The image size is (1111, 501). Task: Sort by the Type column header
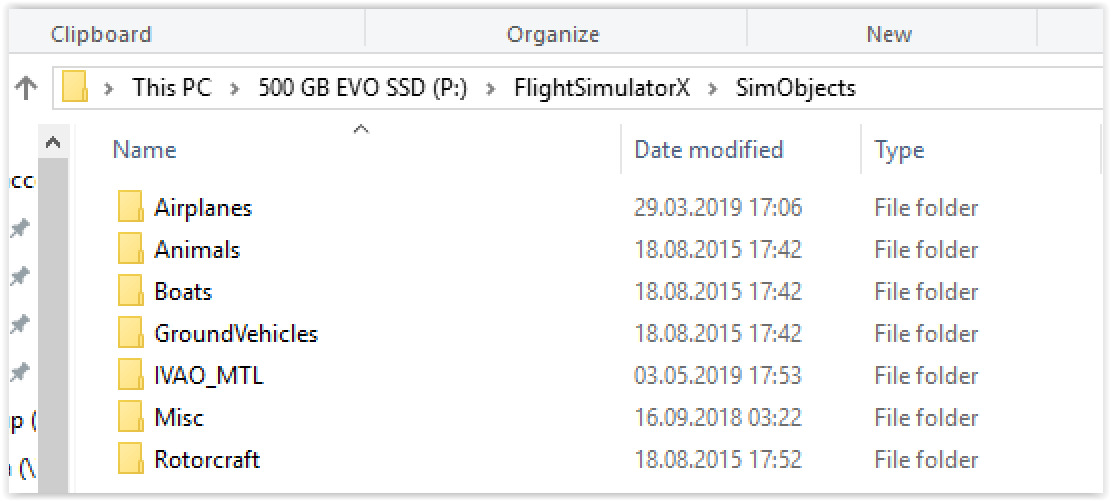(x=899, y=150)
